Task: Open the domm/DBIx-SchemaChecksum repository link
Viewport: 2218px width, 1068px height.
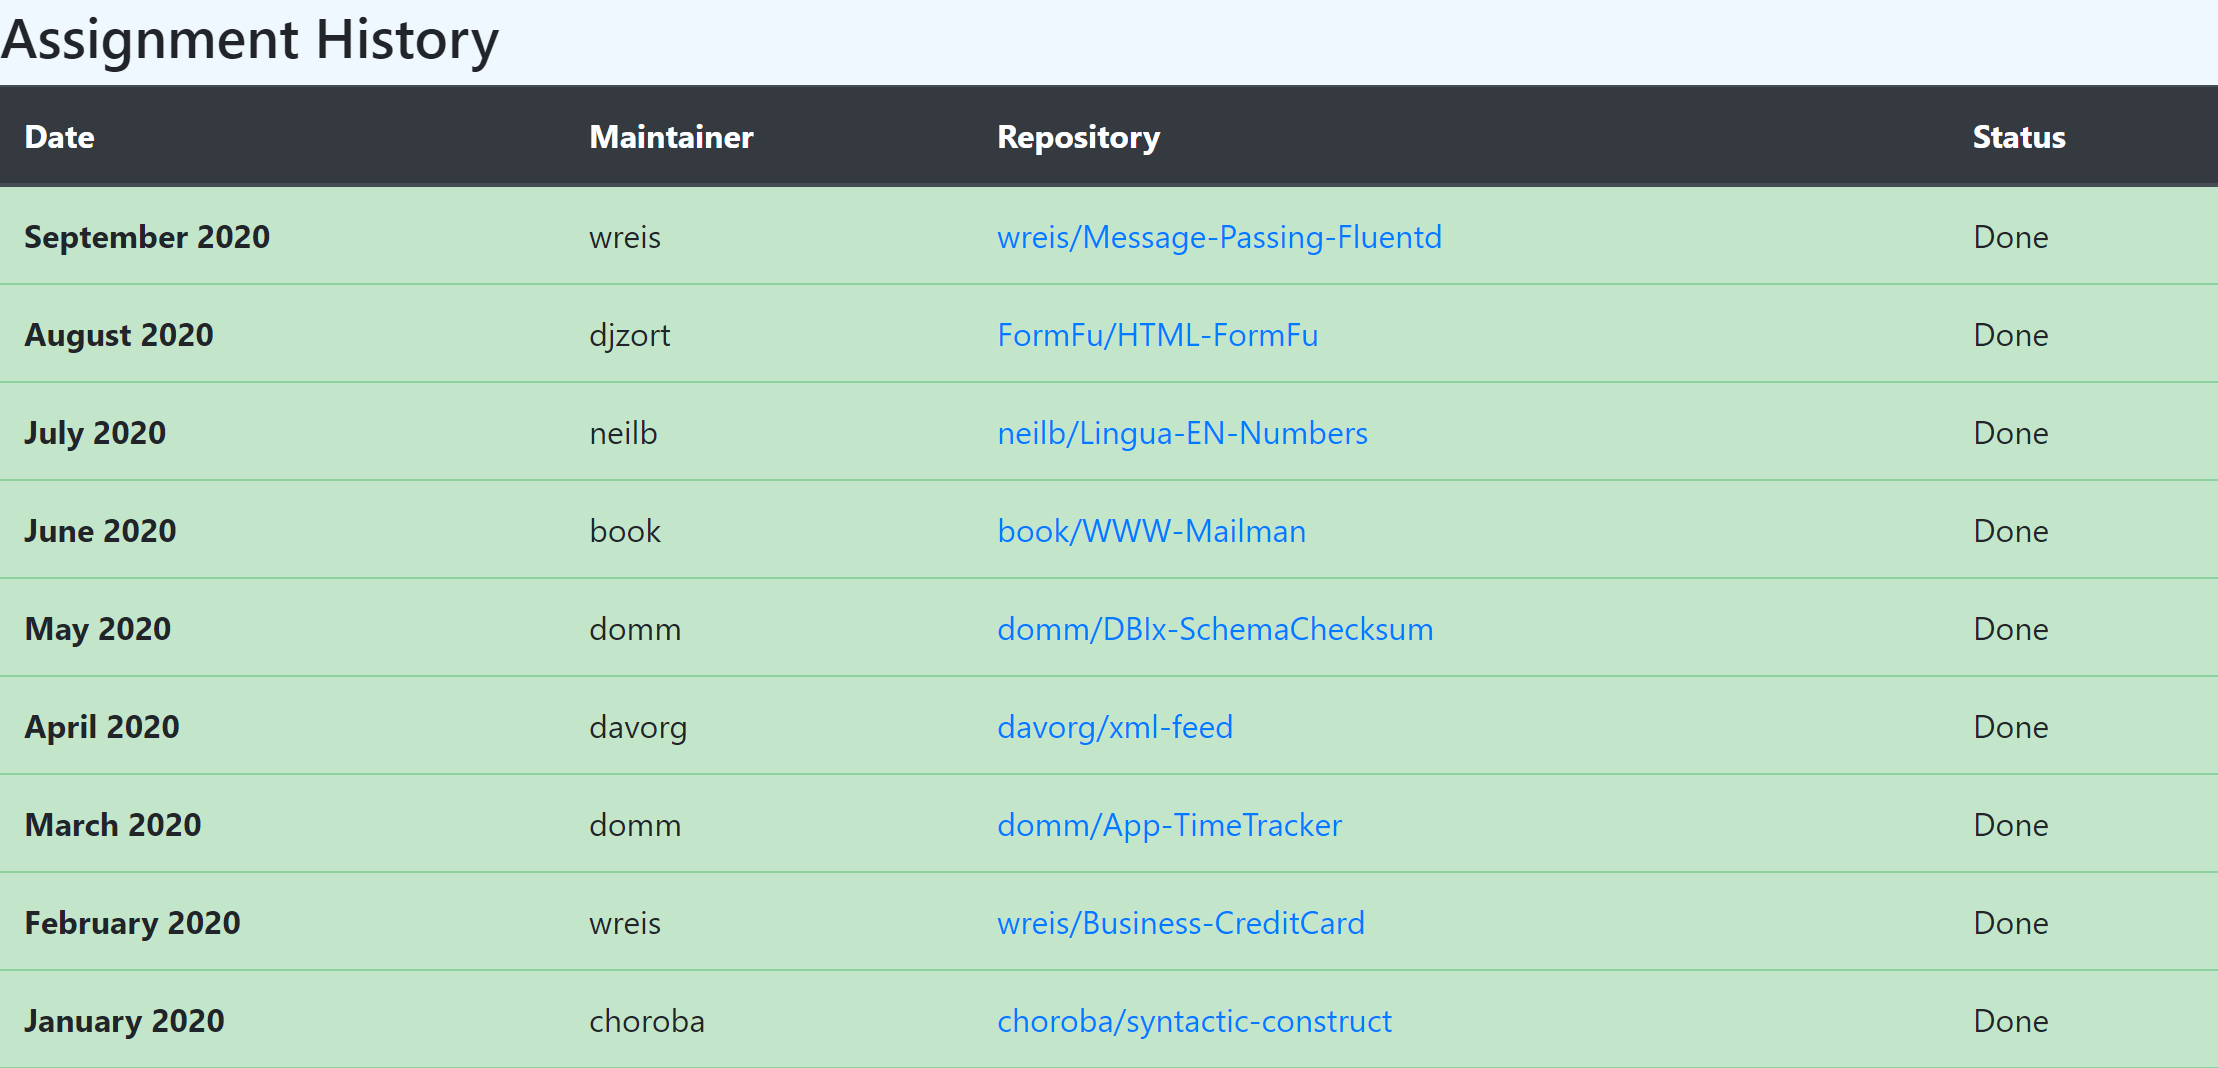Action: coord(1215,629)
